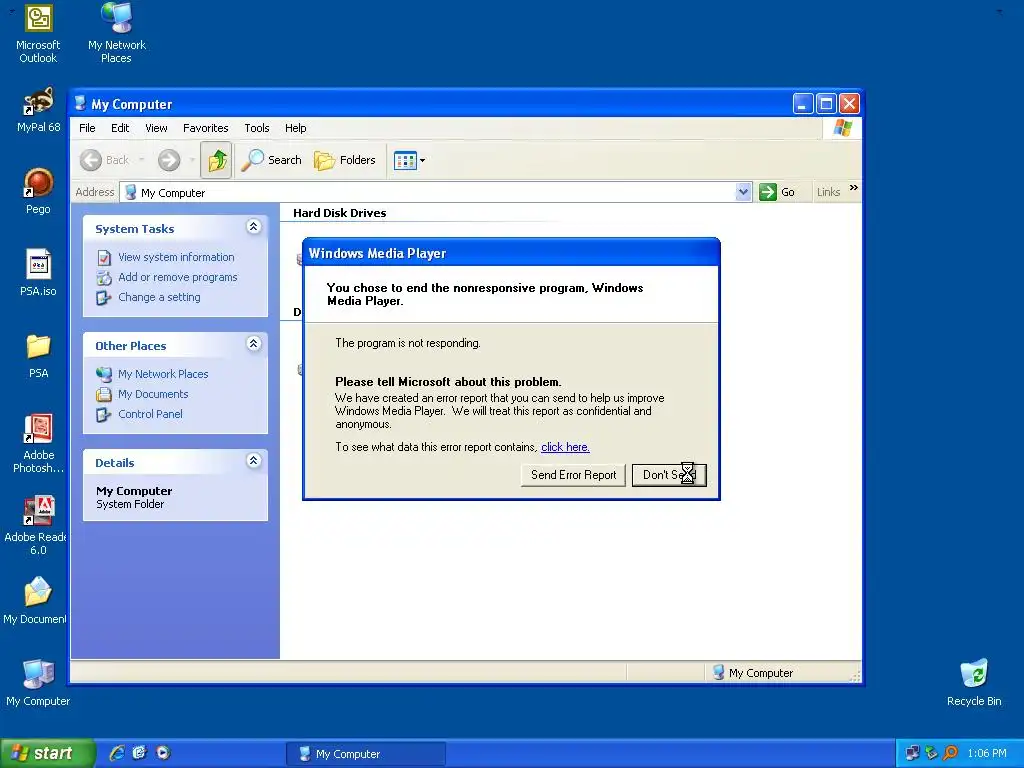Click the My Computer window title bar

431,104
